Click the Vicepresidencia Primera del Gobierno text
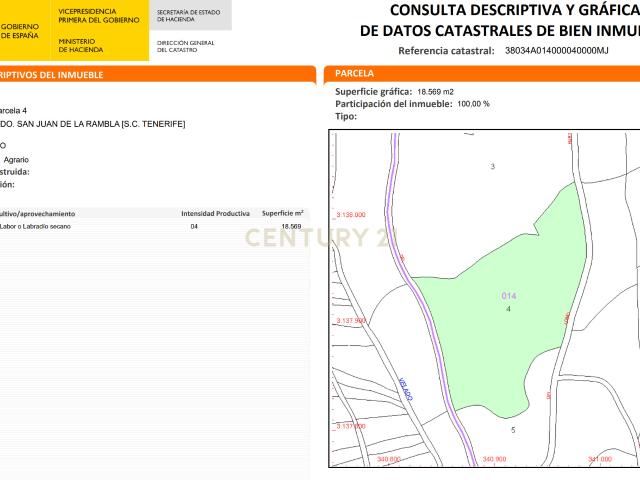 98,14
